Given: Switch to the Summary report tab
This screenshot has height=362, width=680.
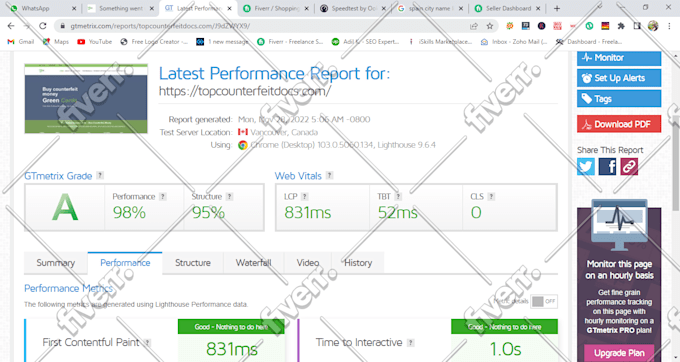Looking at the screenshot, I should click(x=56, y=263).
